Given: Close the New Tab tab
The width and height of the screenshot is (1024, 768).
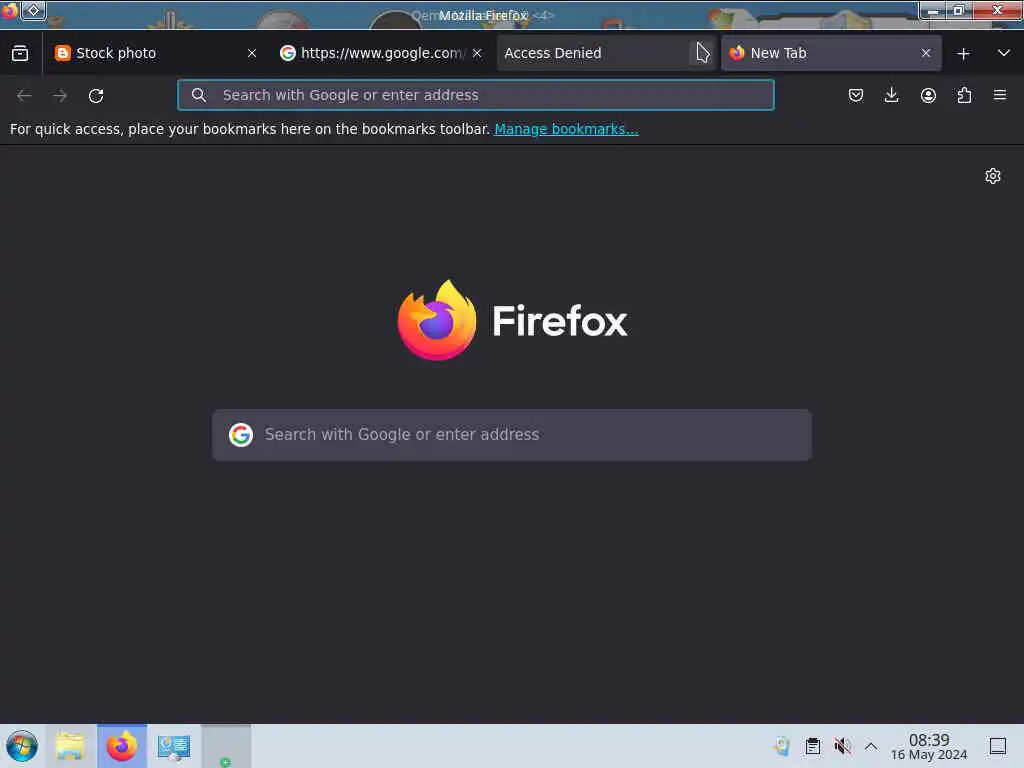Looking at the screenshot, I should [926, 54].
